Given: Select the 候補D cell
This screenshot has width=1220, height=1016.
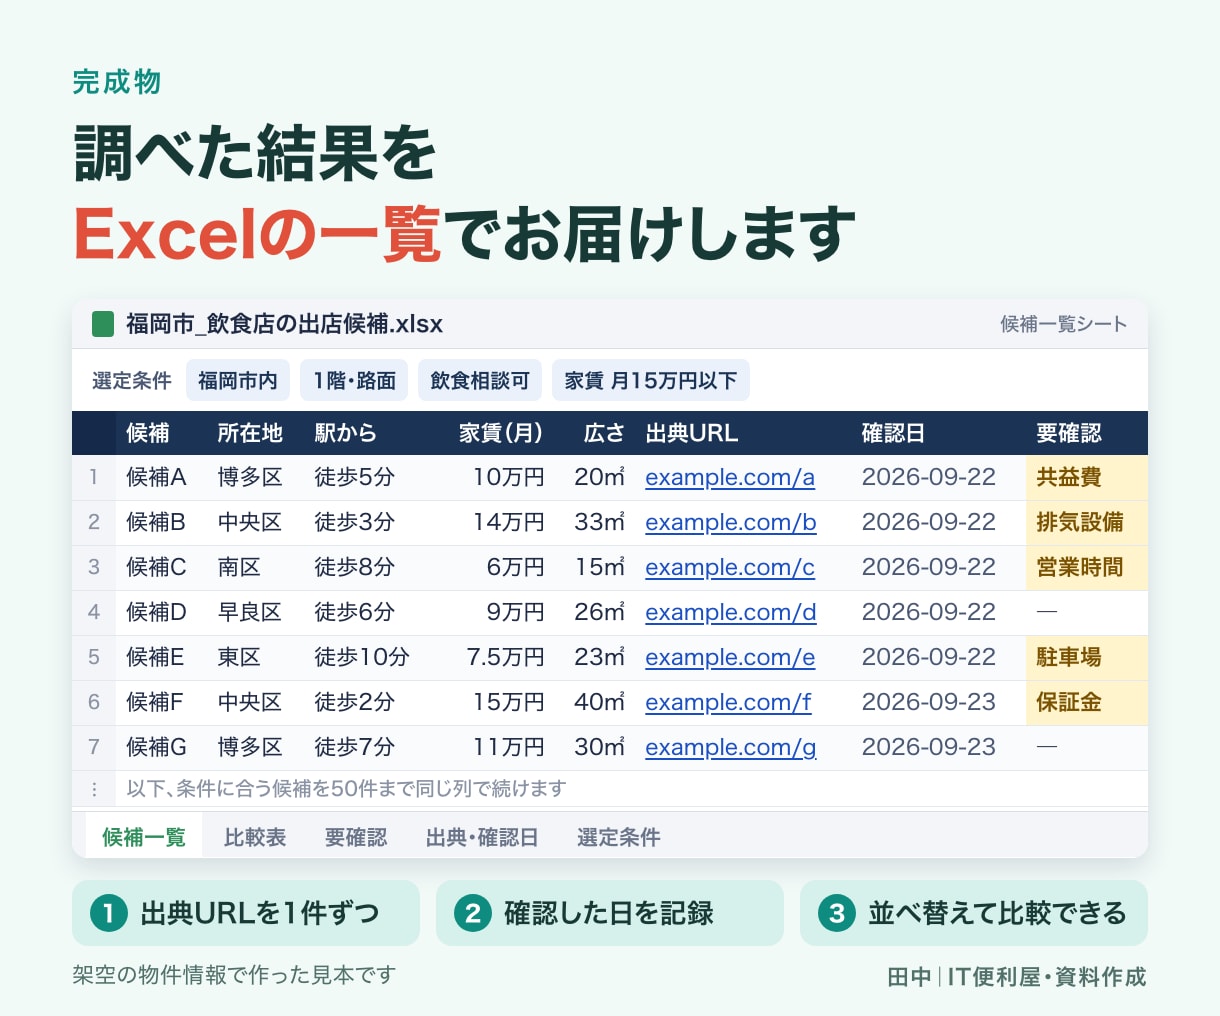Looking at the screenshot, I should click(156, 612).
